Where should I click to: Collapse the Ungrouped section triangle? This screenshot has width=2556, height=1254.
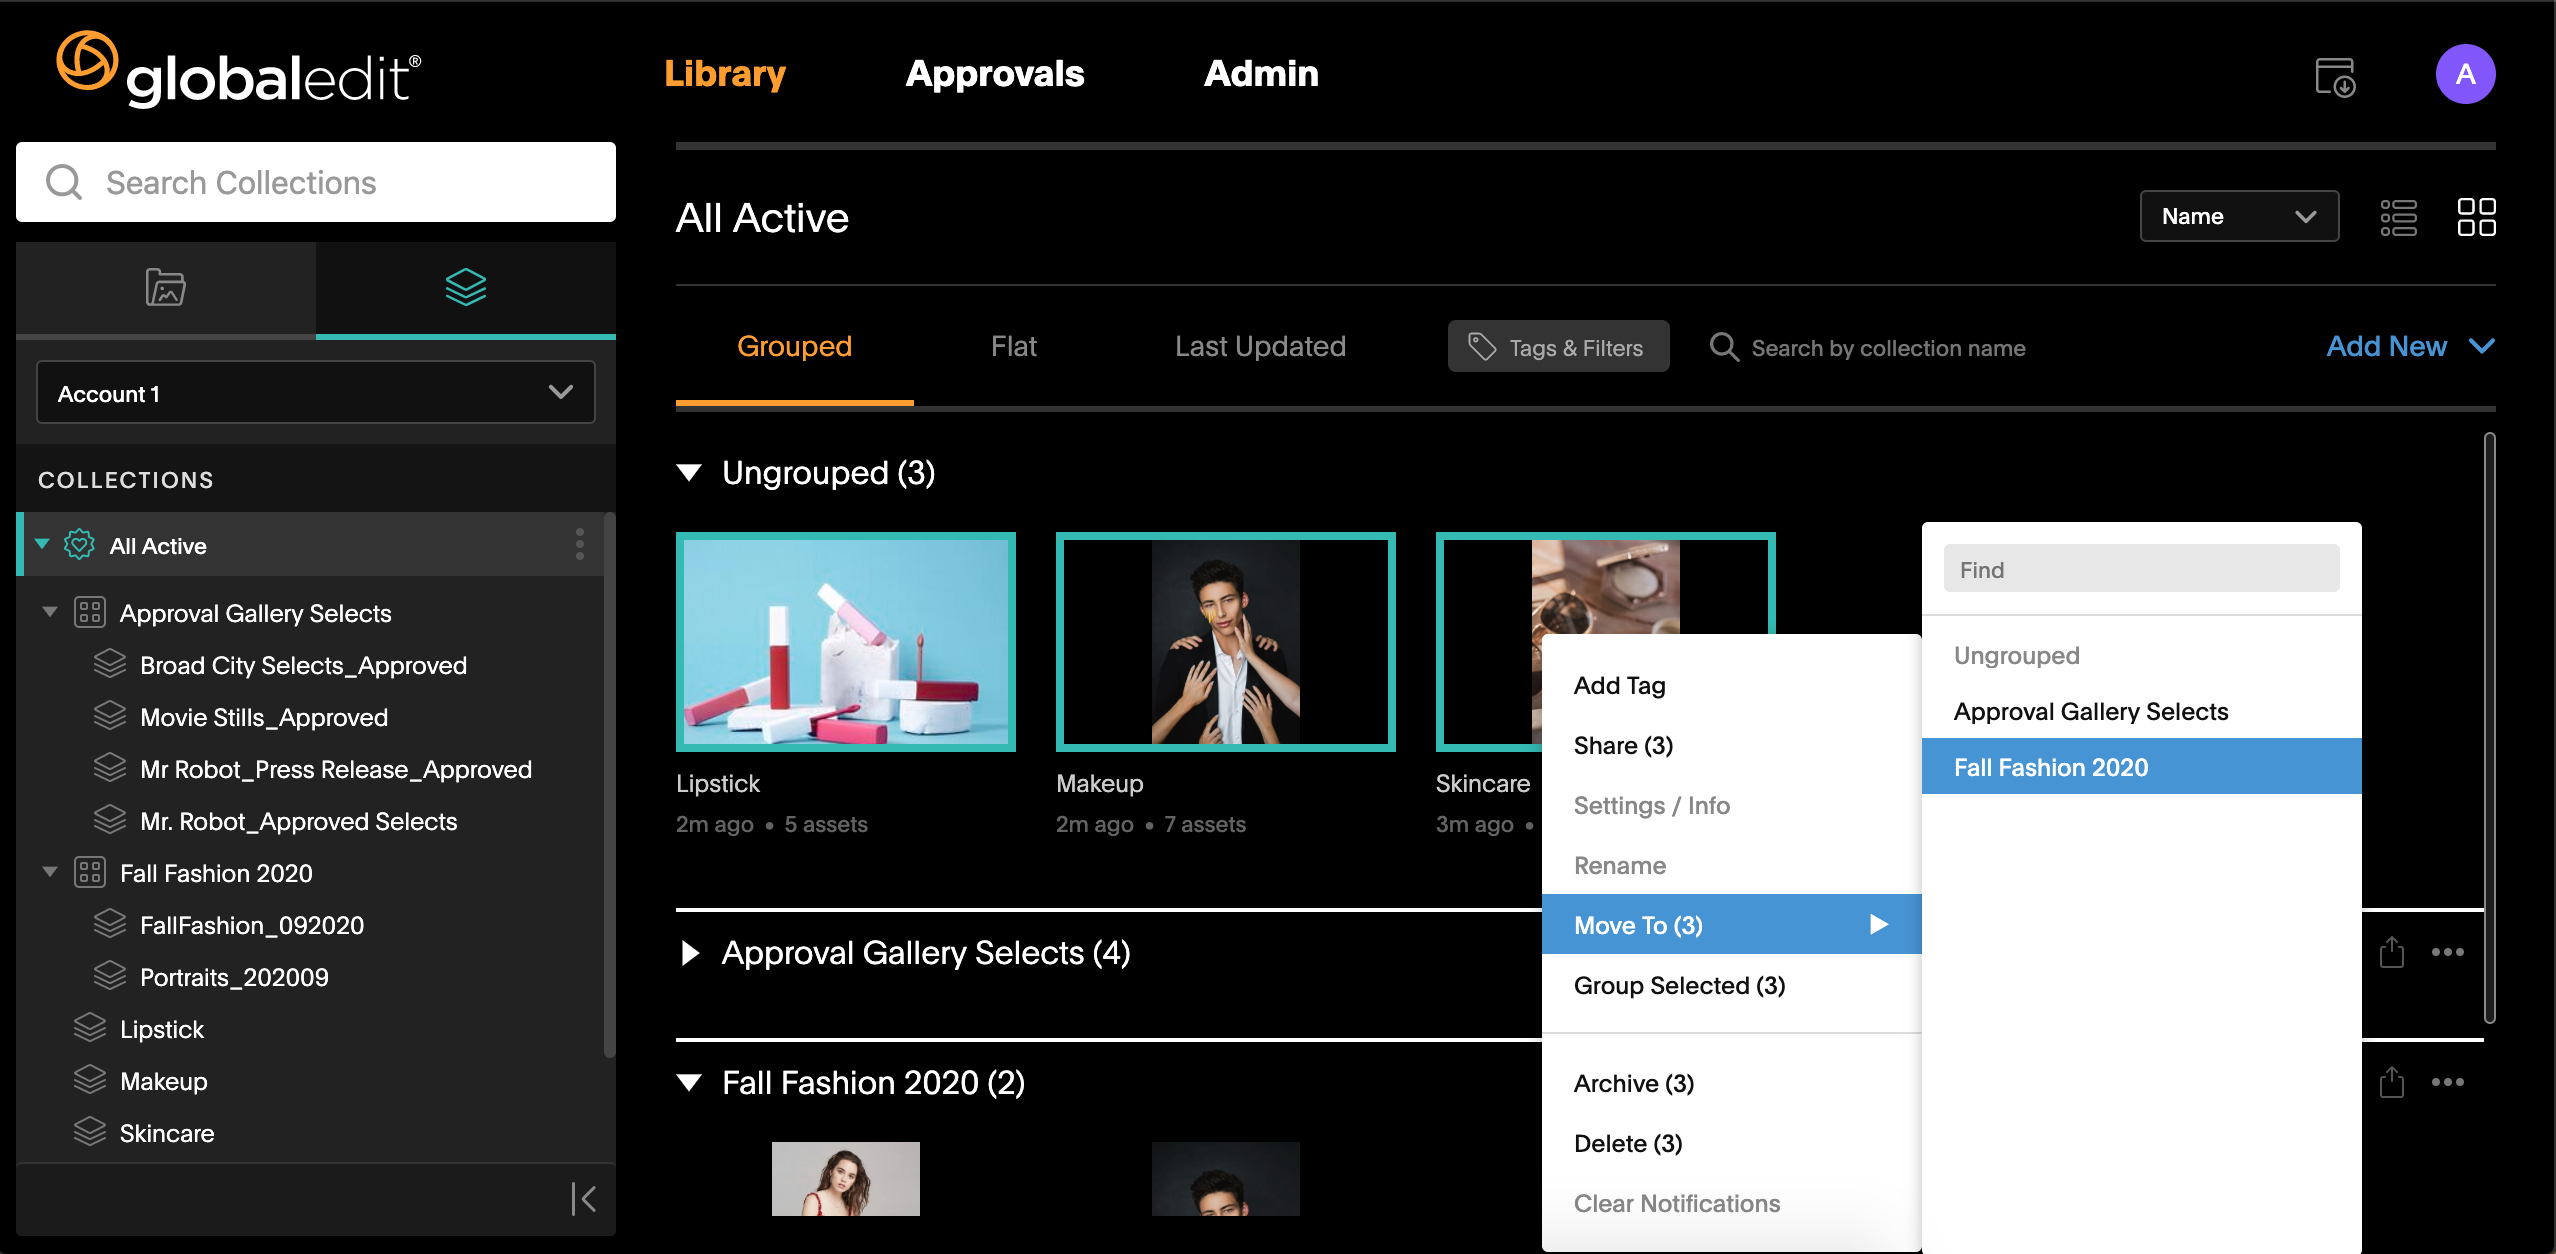tap(689, 472)
